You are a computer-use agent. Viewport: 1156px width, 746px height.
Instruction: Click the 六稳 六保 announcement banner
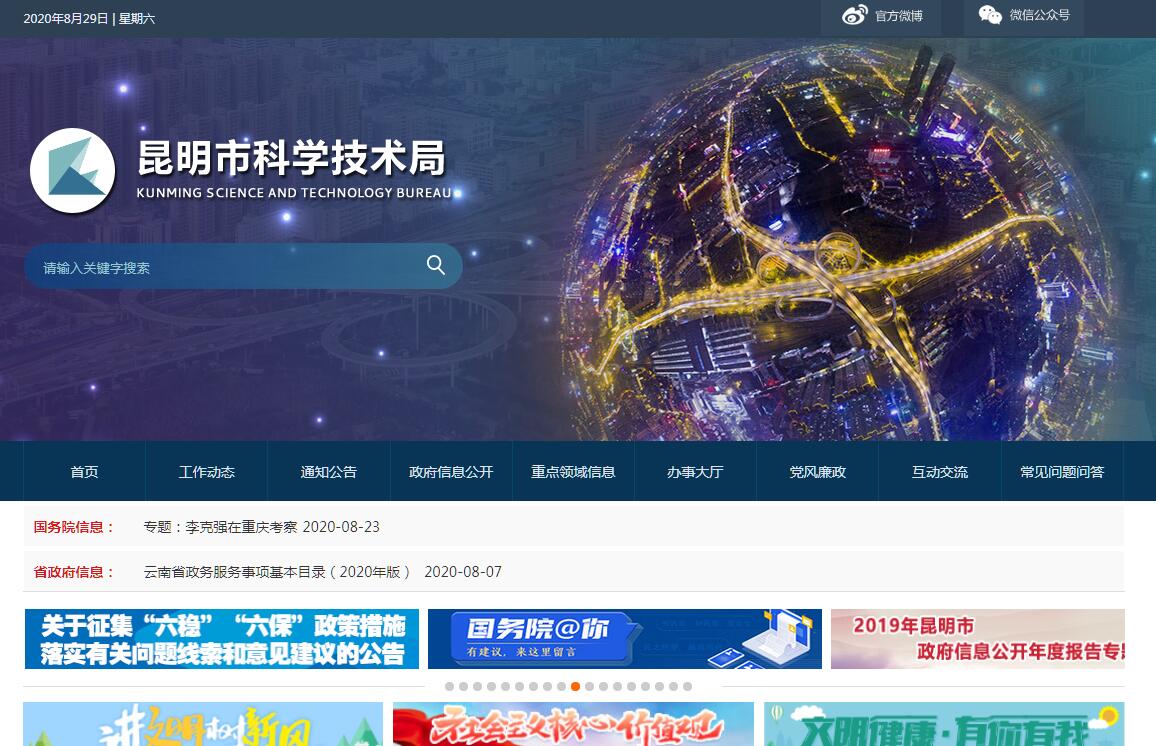222,639
